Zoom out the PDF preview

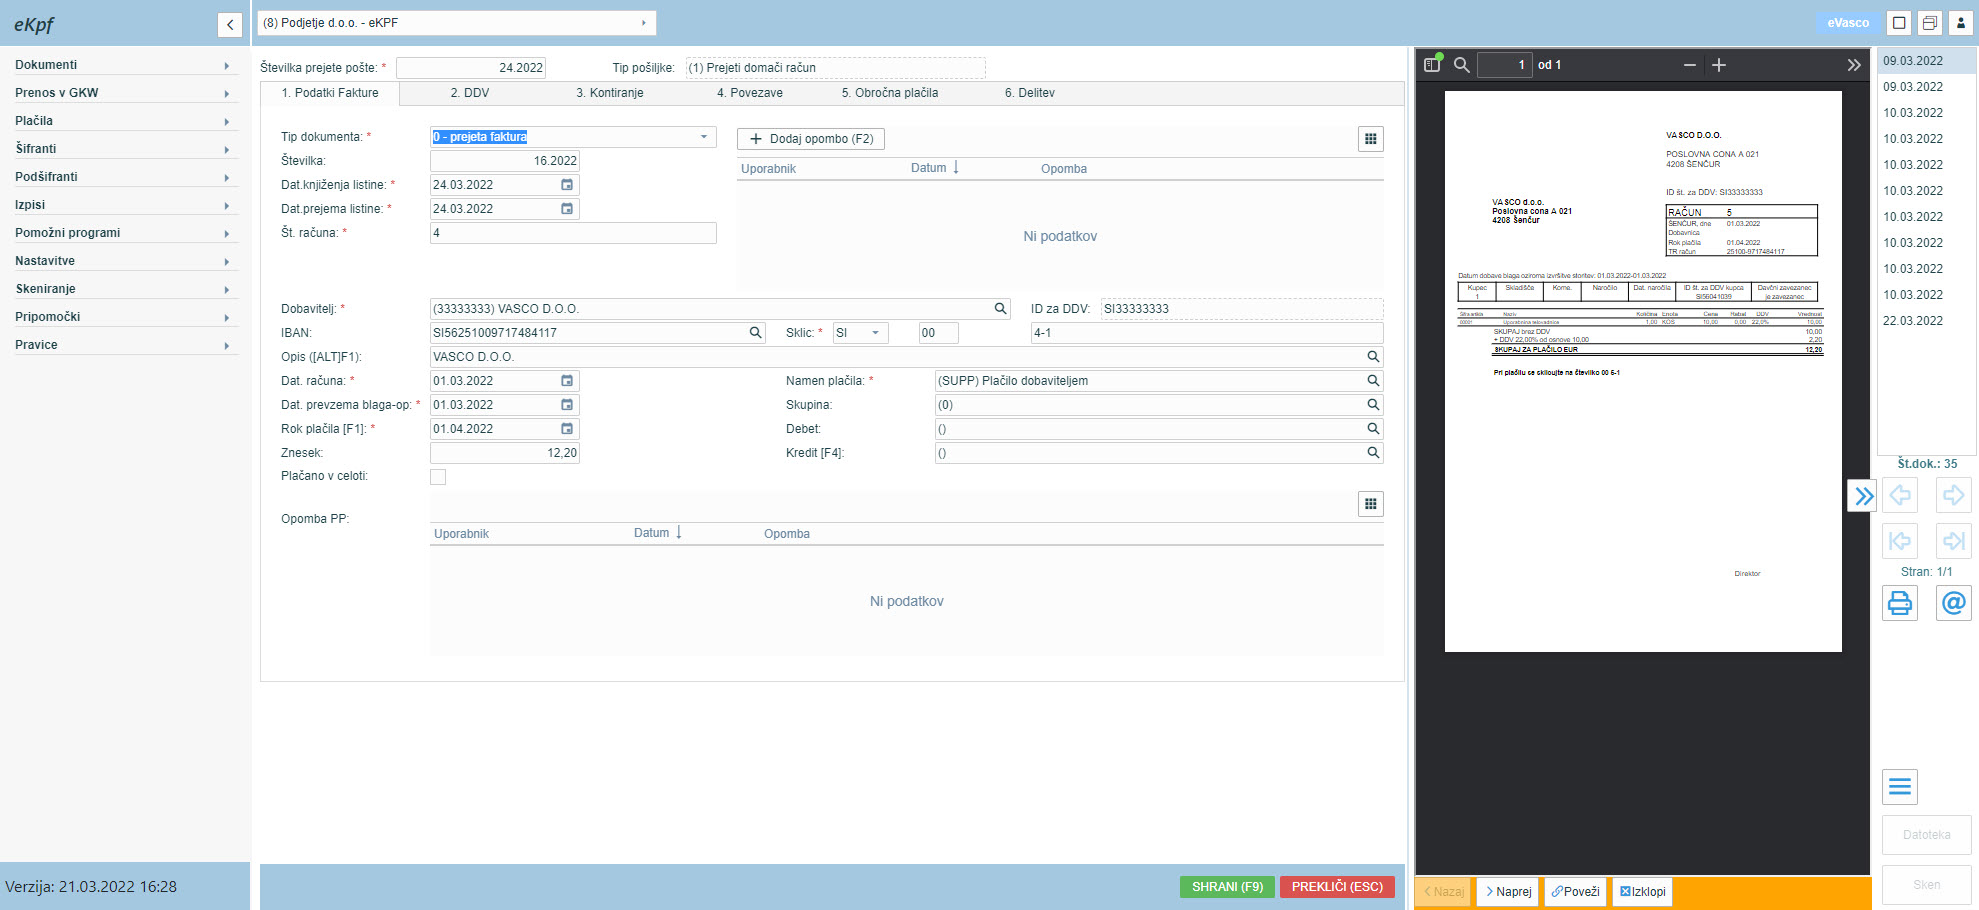pyautogui.click(x=1690, y=65)
